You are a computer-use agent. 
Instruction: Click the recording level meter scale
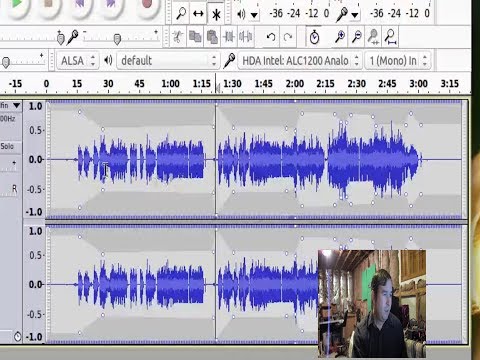pos(400,13)
